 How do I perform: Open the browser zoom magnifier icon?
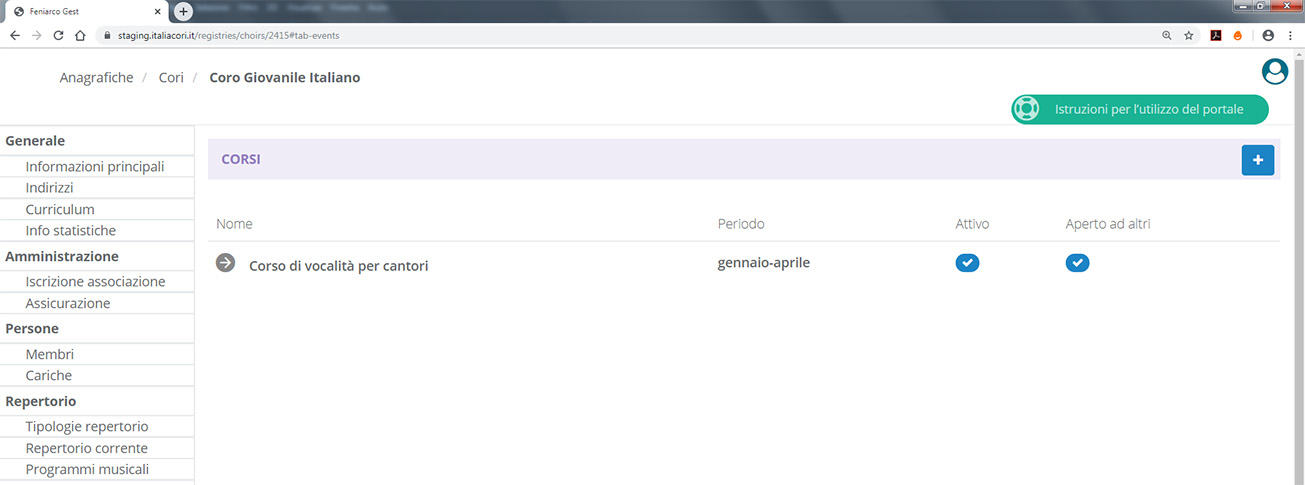click(1166, 35)
